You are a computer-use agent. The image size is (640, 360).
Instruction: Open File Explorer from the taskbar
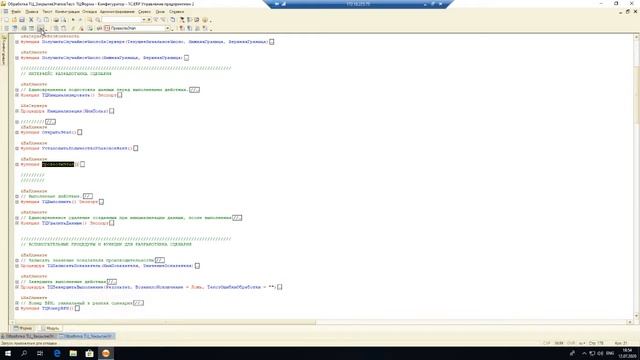point(73,353)
